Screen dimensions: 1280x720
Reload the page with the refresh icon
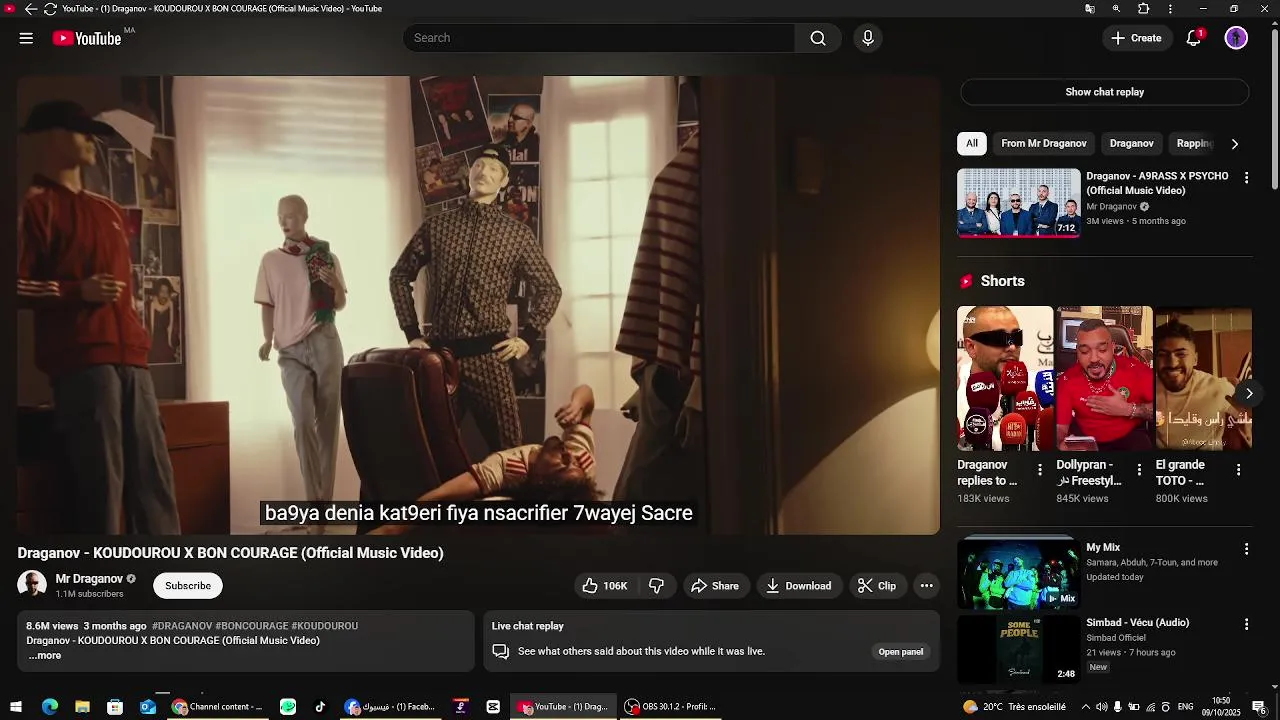(x=50, y=9)
